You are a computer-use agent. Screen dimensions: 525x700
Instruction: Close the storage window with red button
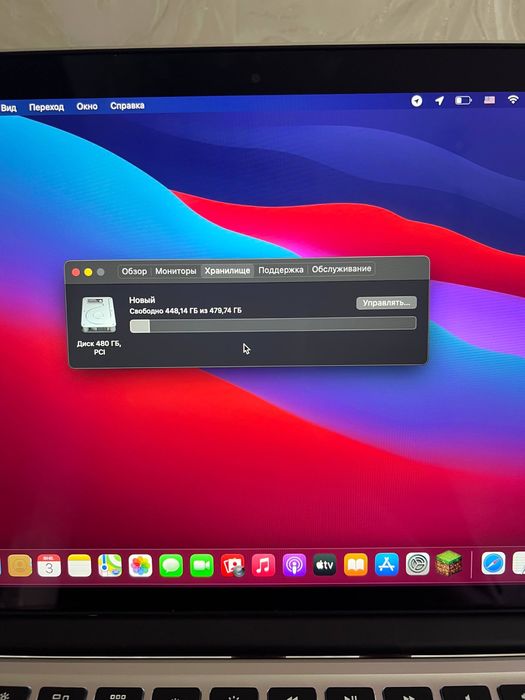click(76, 272)
